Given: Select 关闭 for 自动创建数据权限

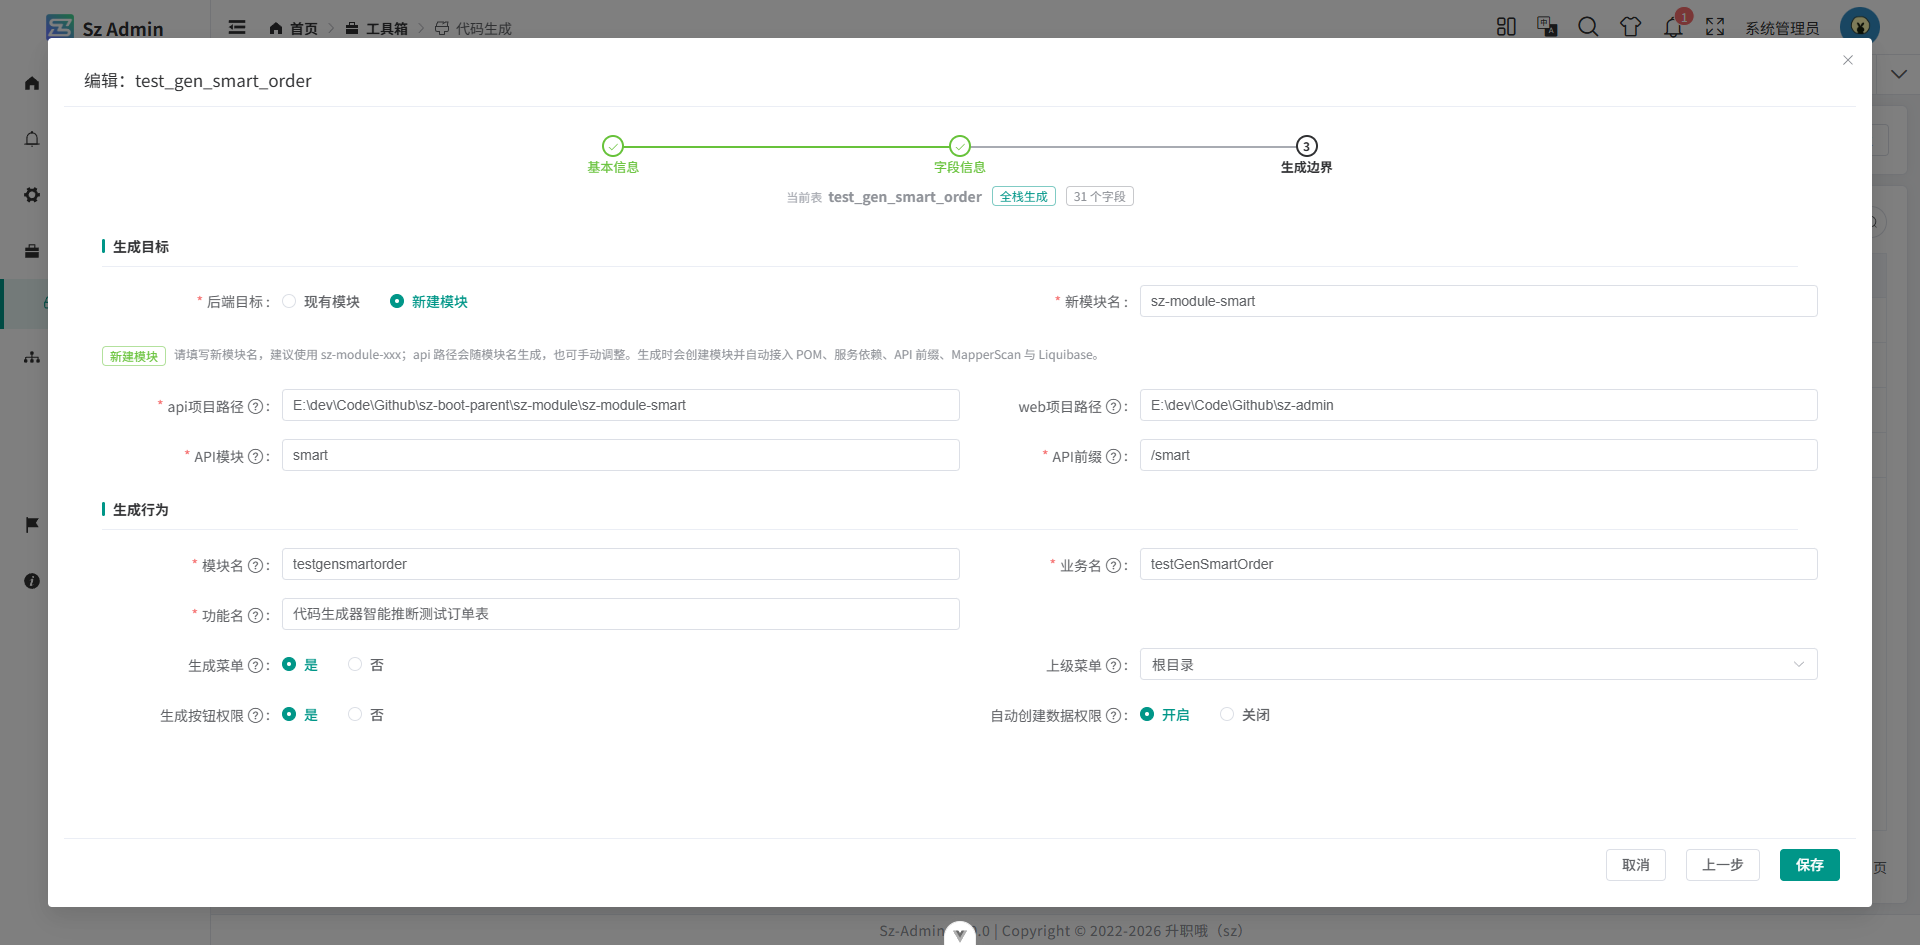Looking at the screenshot, I should [1245, 714].
